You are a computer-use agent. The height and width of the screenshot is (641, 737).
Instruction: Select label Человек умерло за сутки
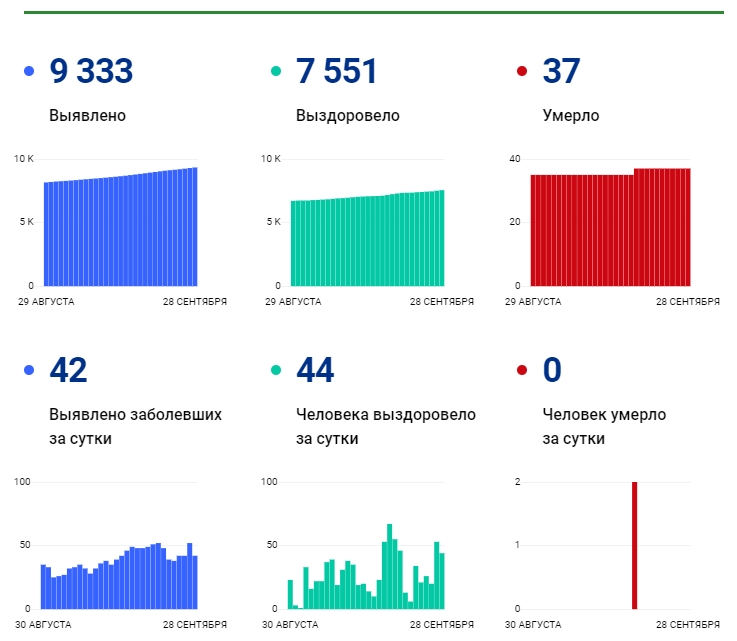click(x=604, y=426)
